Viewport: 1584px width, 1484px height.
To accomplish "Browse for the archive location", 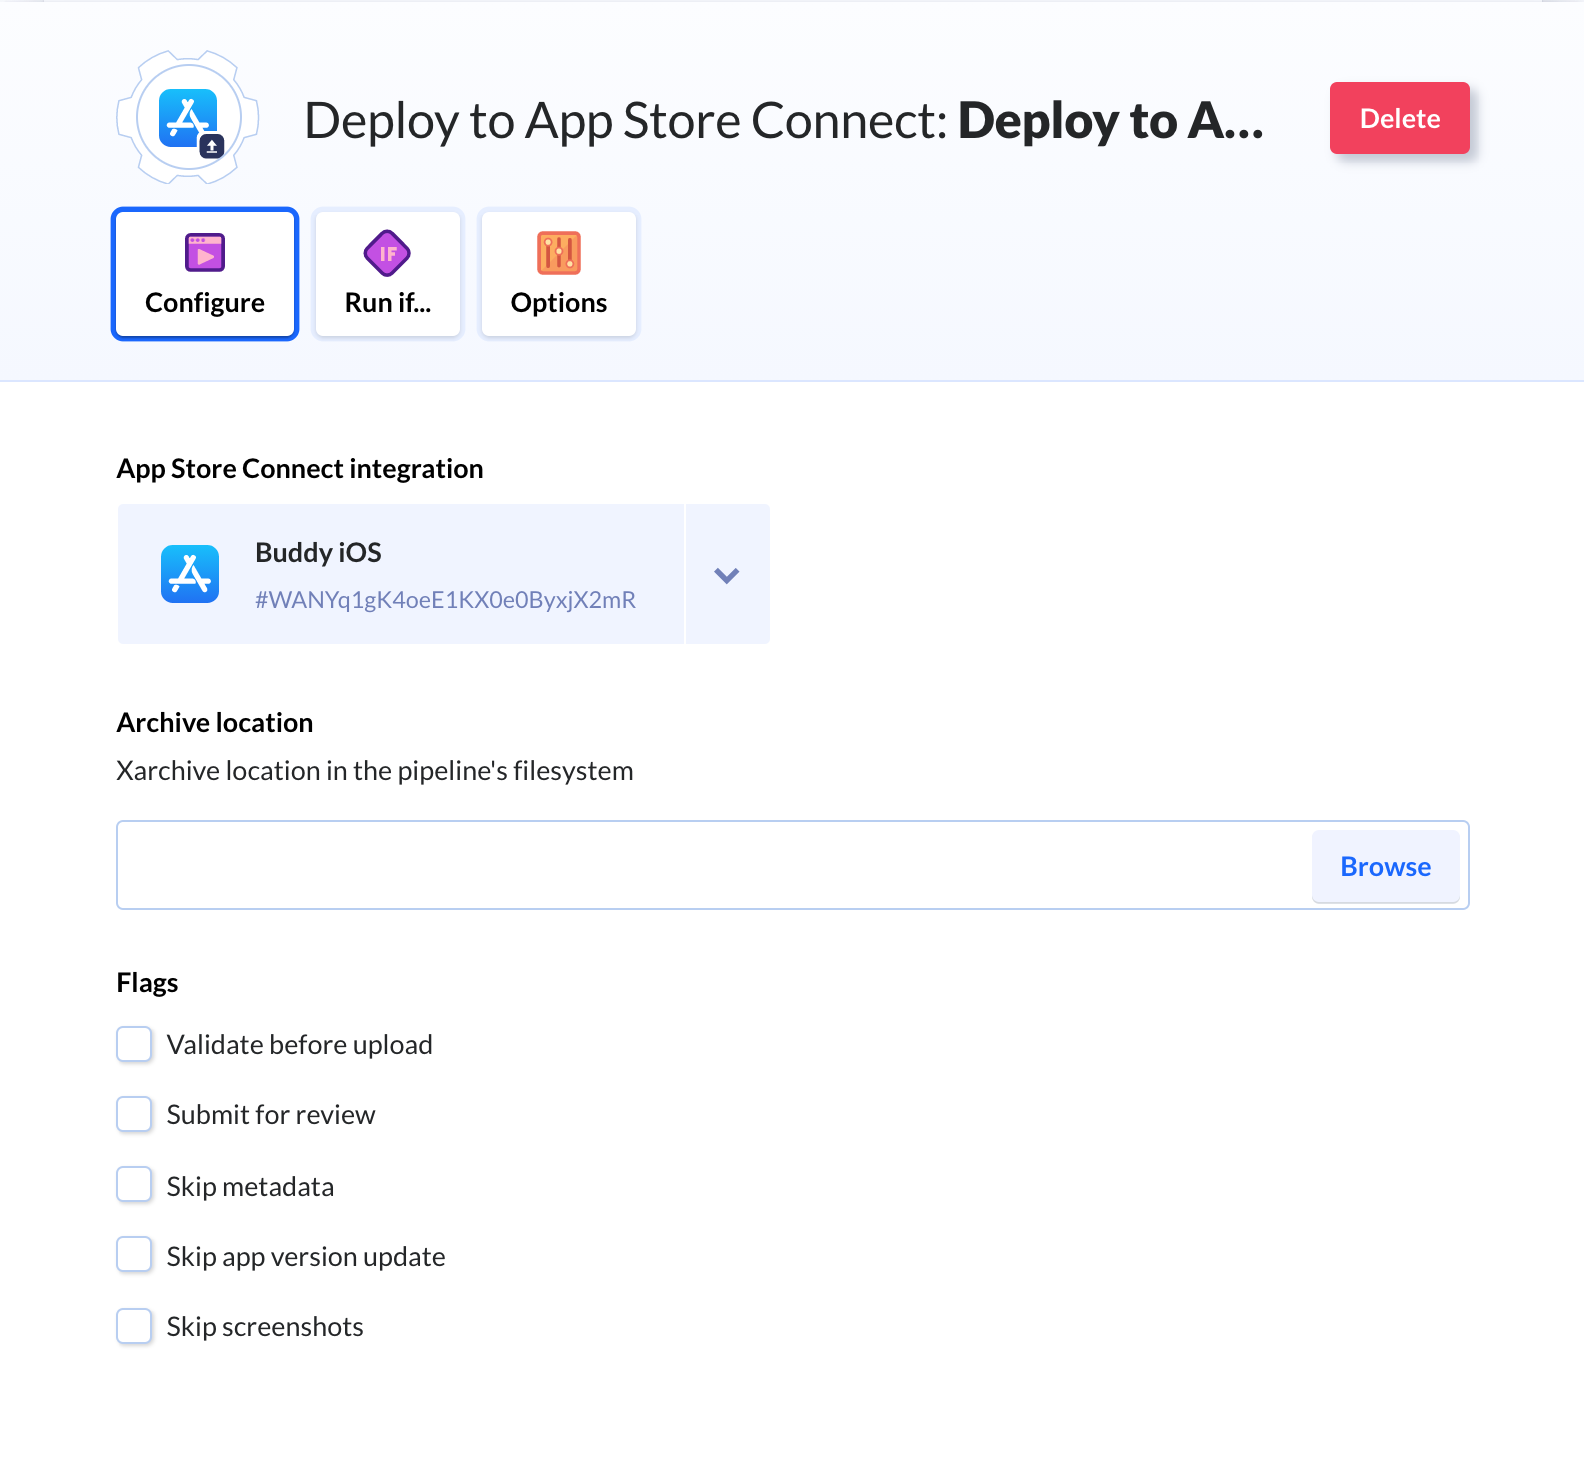I will [1386, 866].
